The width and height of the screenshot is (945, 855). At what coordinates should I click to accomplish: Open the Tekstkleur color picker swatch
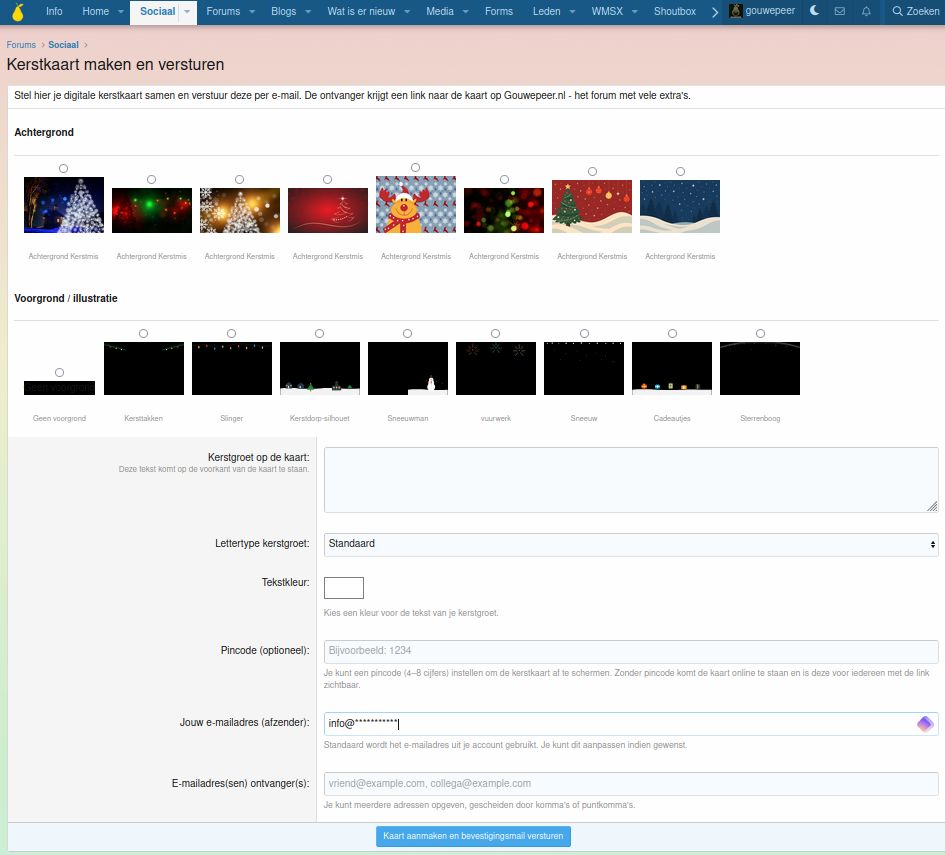[x=344, y=587]
